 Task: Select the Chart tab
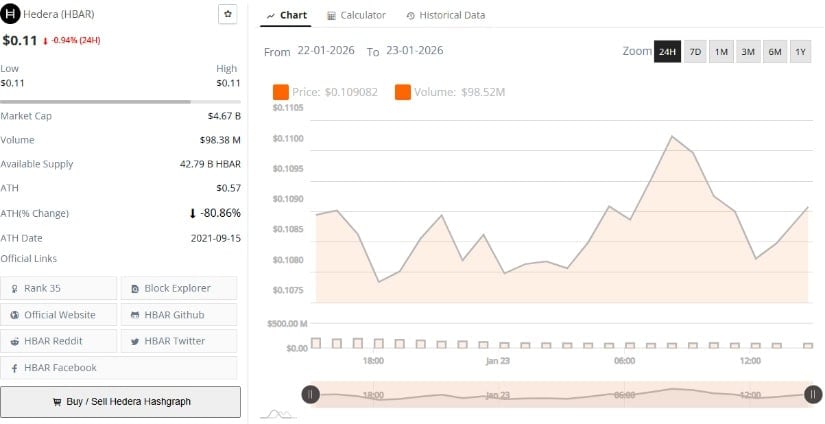pos(287,16)
